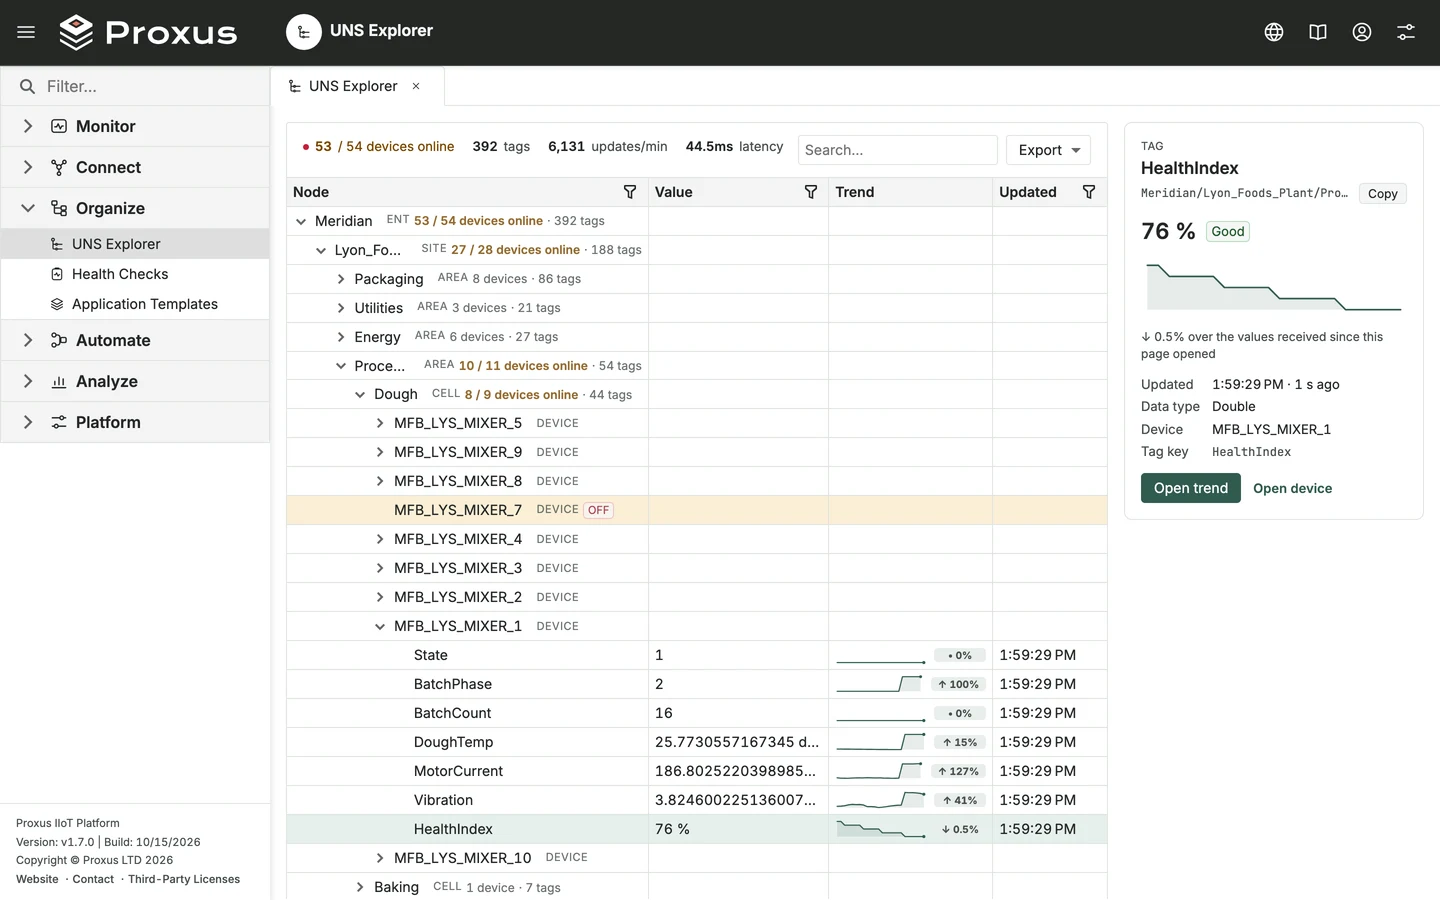Click the Value column filter icon

[x=811, y=192]
